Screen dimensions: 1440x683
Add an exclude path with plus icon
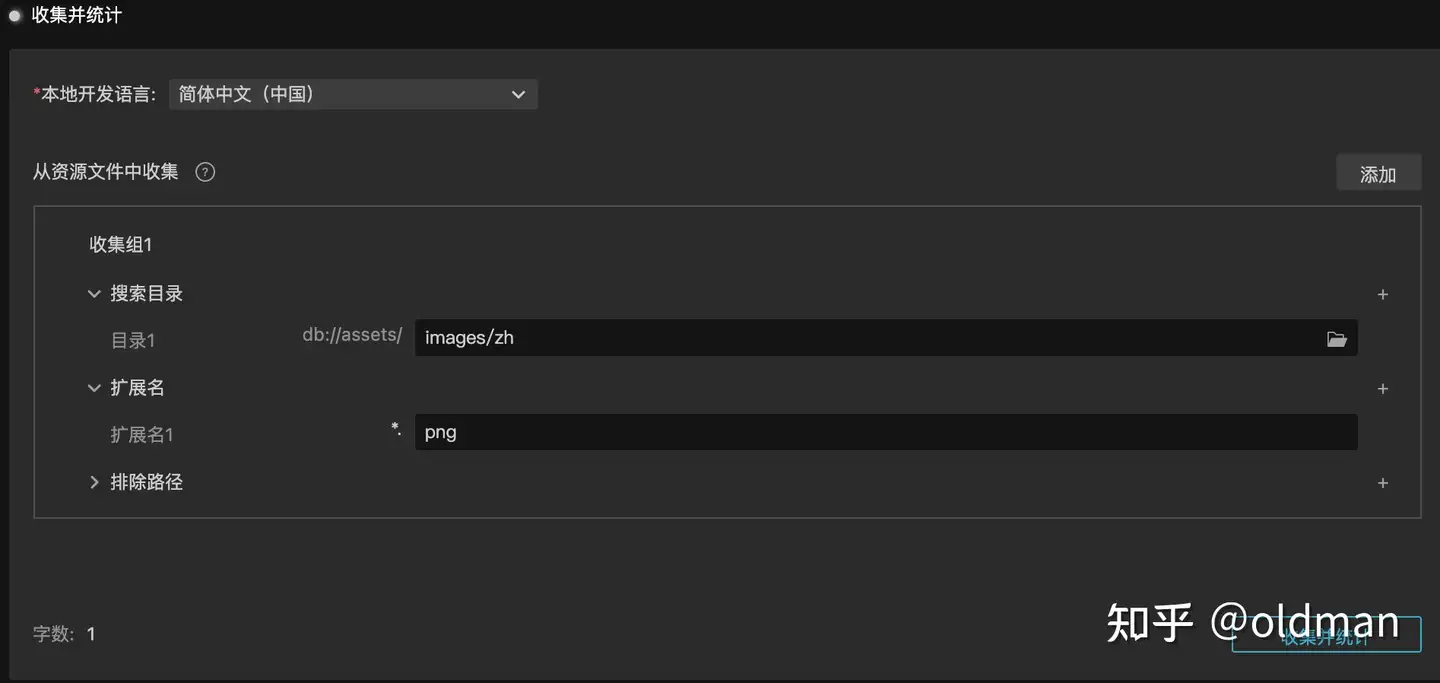(1383, 483)
